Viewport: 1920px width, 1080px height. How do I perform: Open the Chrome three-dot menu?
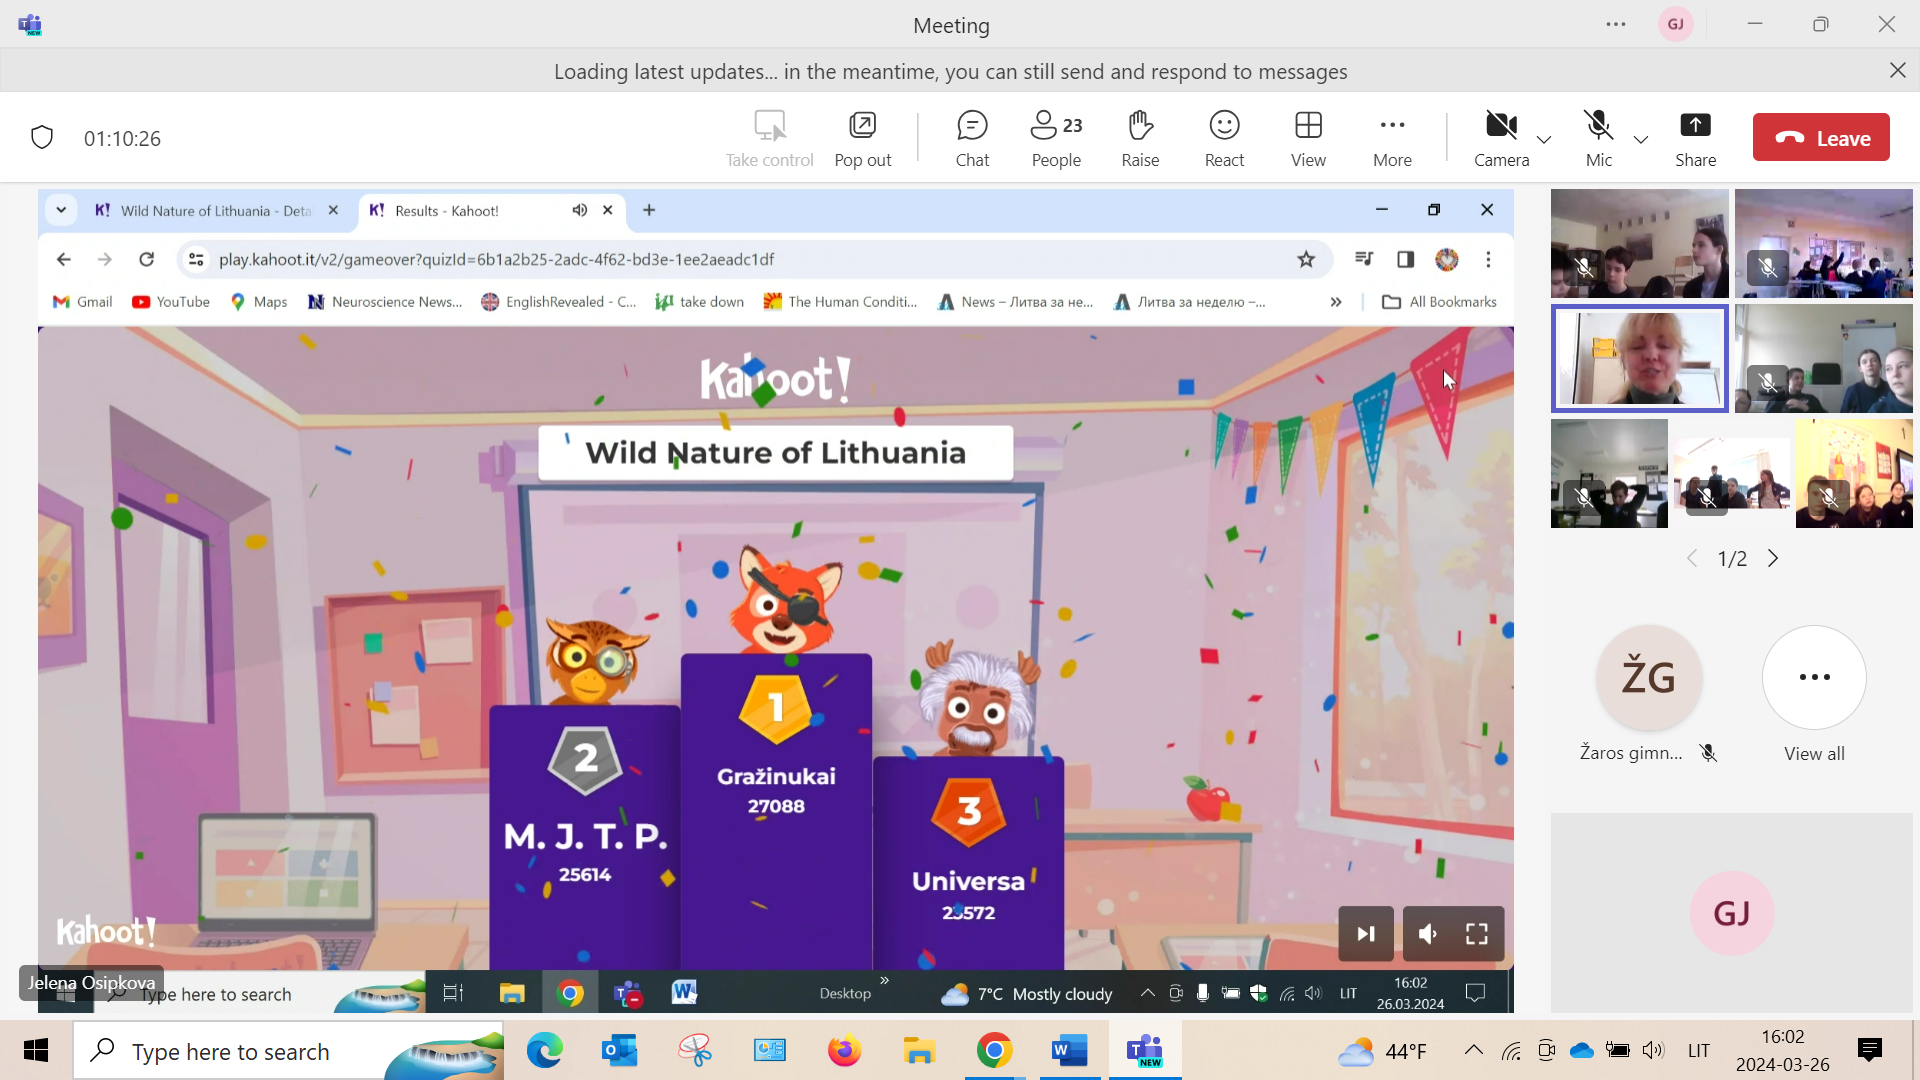[1488, 259]
